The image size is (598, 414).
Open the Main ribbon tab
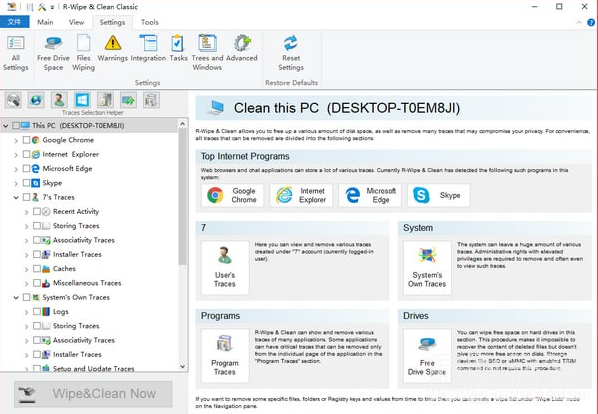click(45, 22)
